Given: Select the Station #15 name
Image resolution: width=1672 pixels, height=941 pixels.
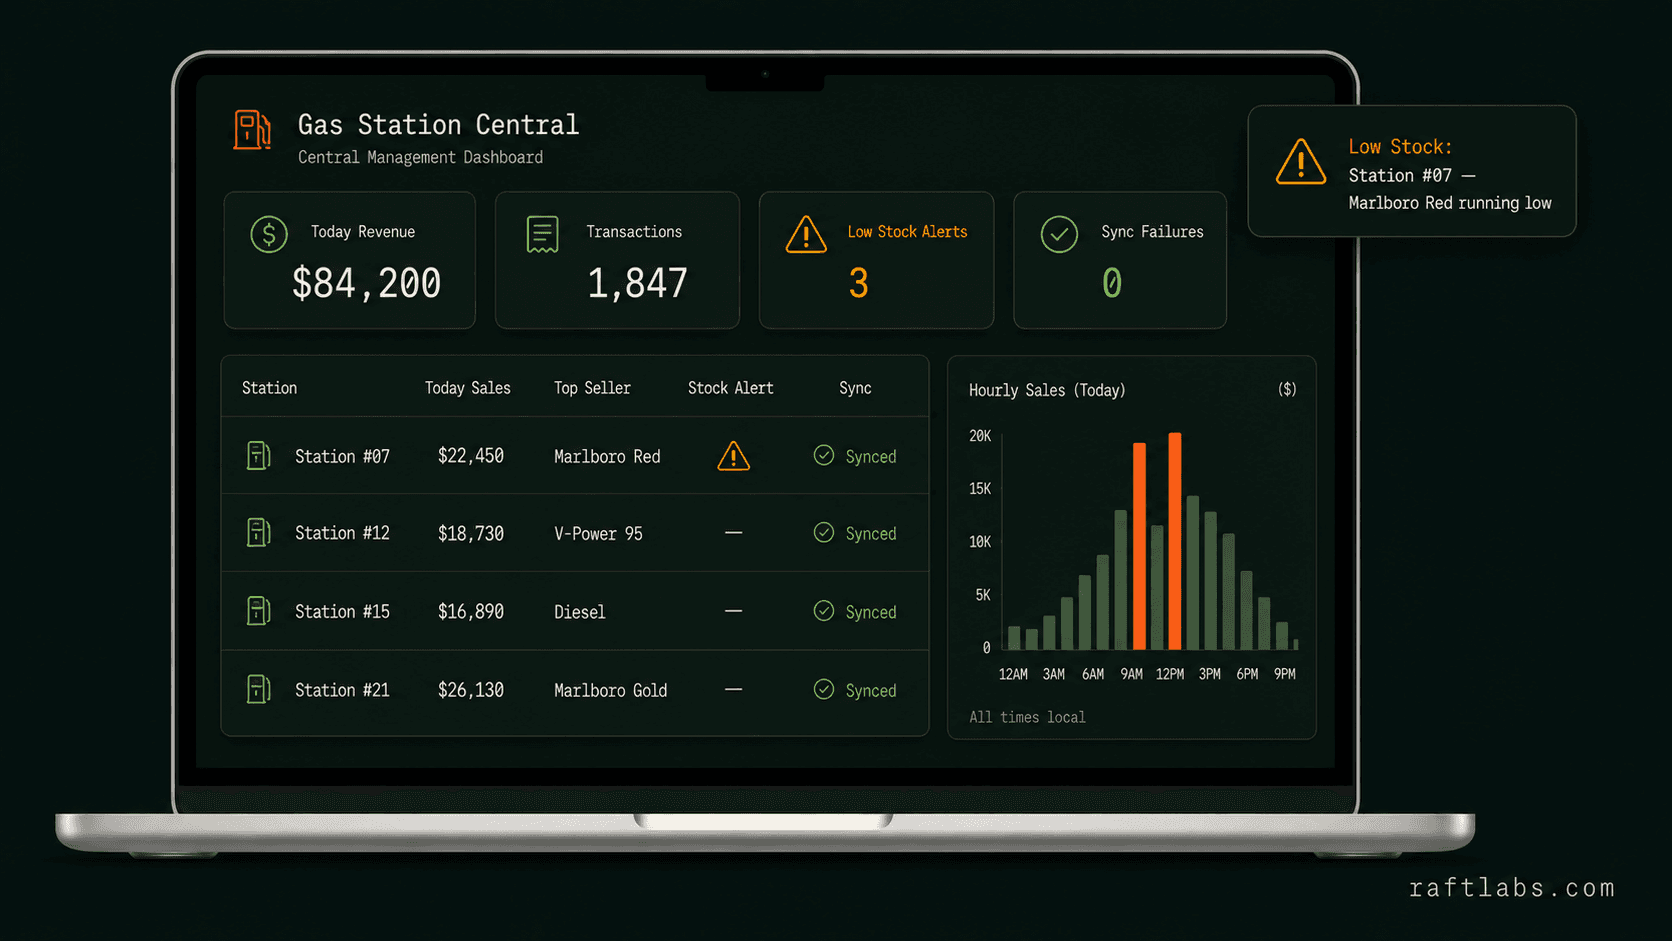Looking at the screenshot, I should coord(342,611).
